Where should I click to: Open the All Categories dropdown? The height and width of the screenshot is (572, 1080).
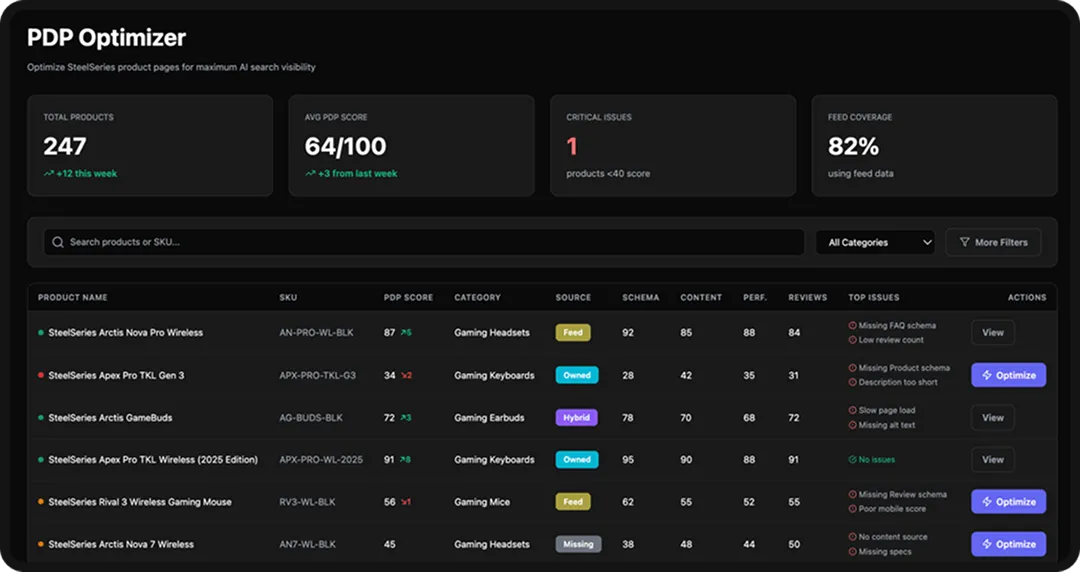[875, 243]
